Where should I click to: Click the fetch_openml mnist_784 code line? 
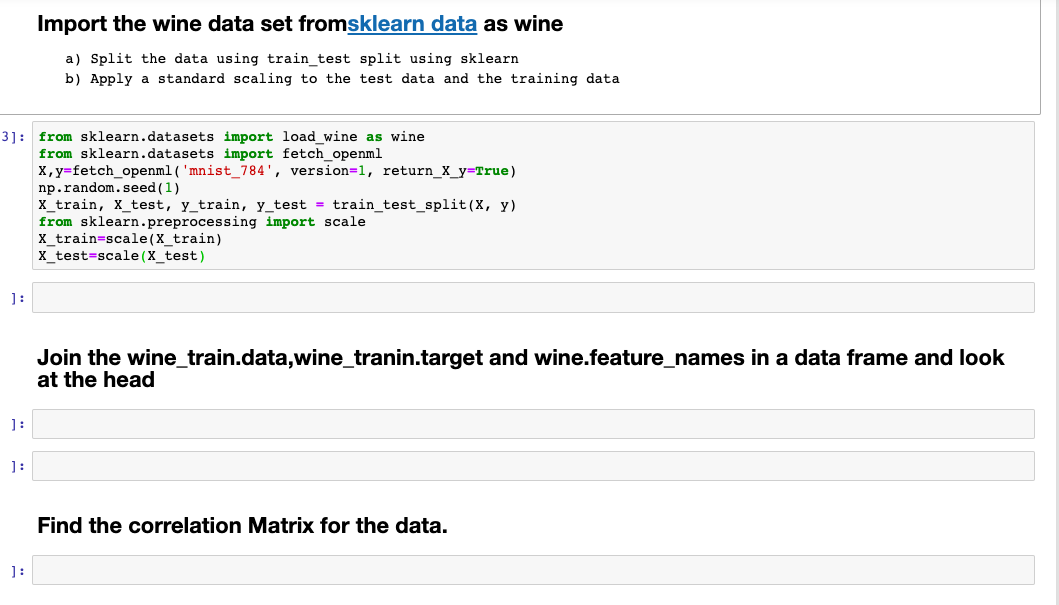(x=277, y=171)
